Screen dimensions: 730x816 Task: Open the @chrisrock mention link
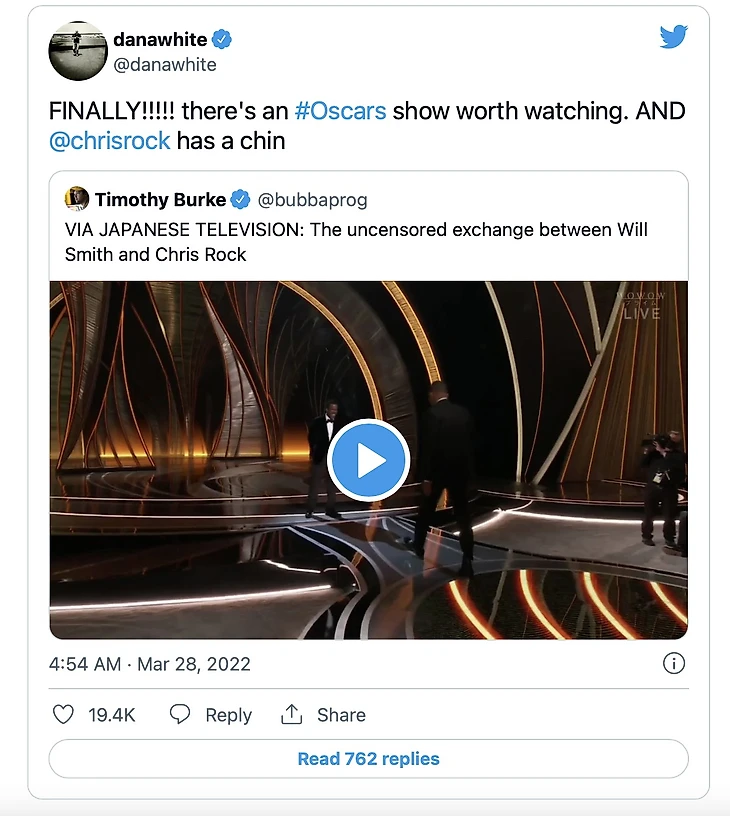pyautogui.click(x=109, y=141)
